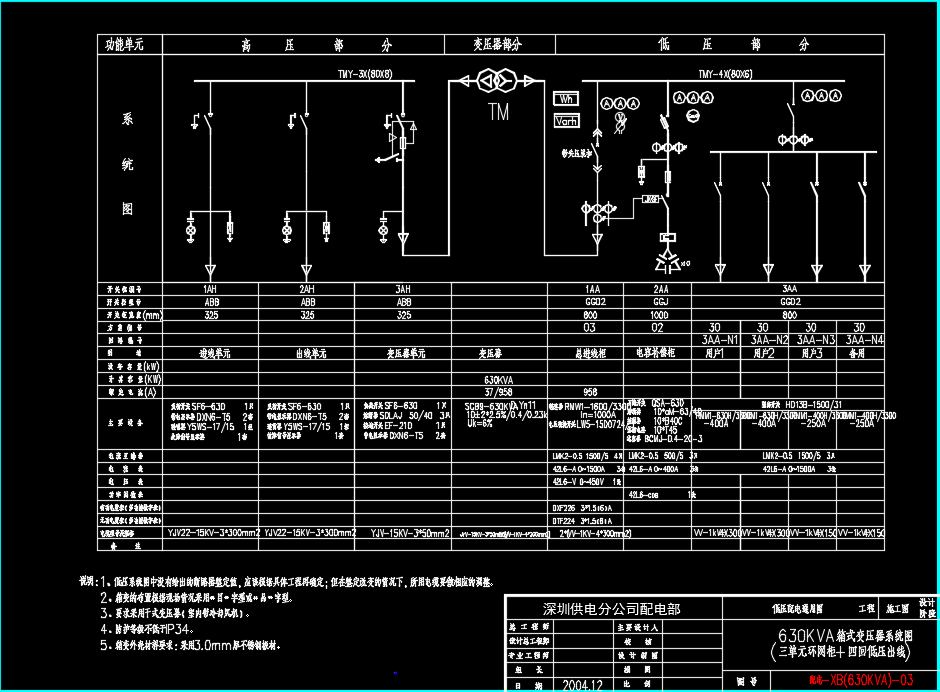Click the 3AA-N1 circuit number
Viewport: 940px width, 692px height.
(x=720, y=340)
